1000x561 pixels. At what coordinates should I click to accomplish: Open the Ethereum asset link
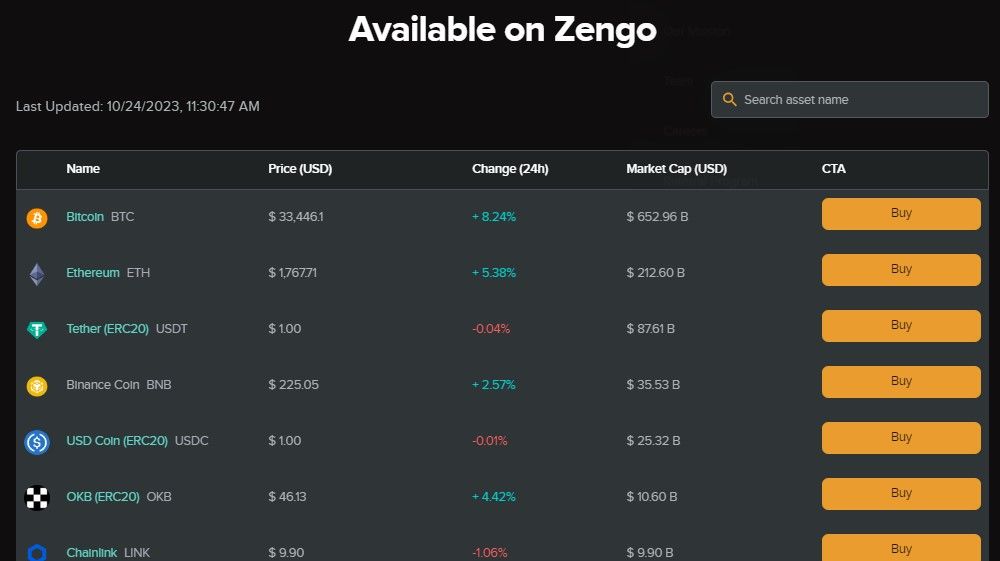click(x=93, y=273)
